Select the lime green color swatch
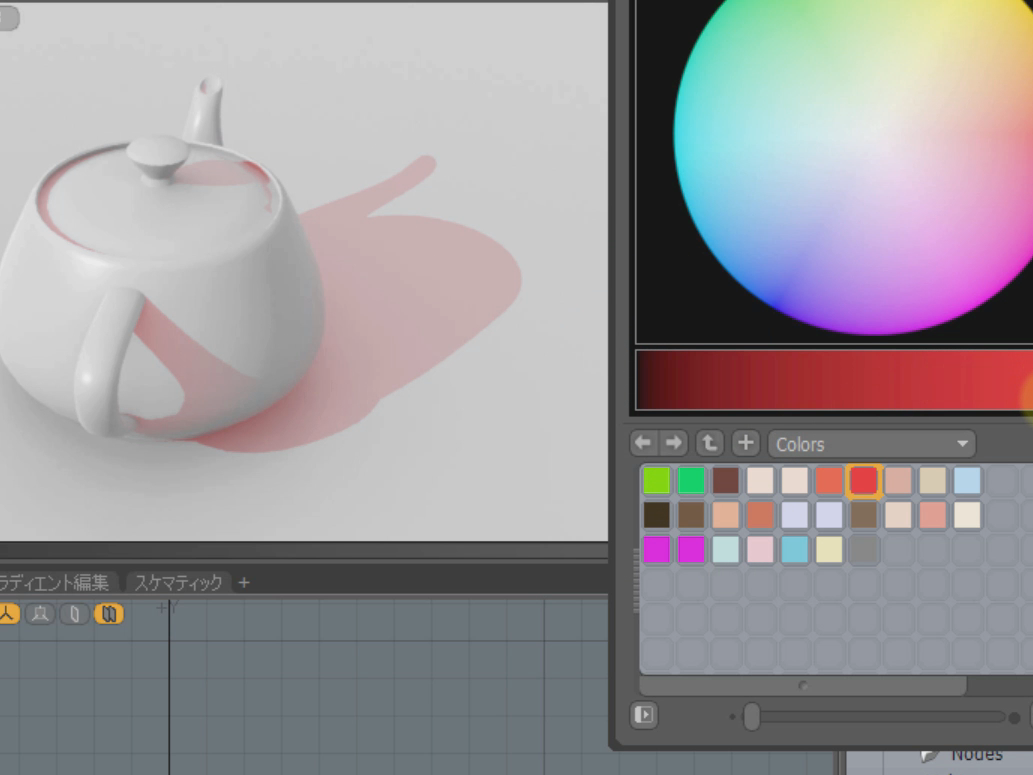This screenshot has height=775, width=1033. click(657, 481)
